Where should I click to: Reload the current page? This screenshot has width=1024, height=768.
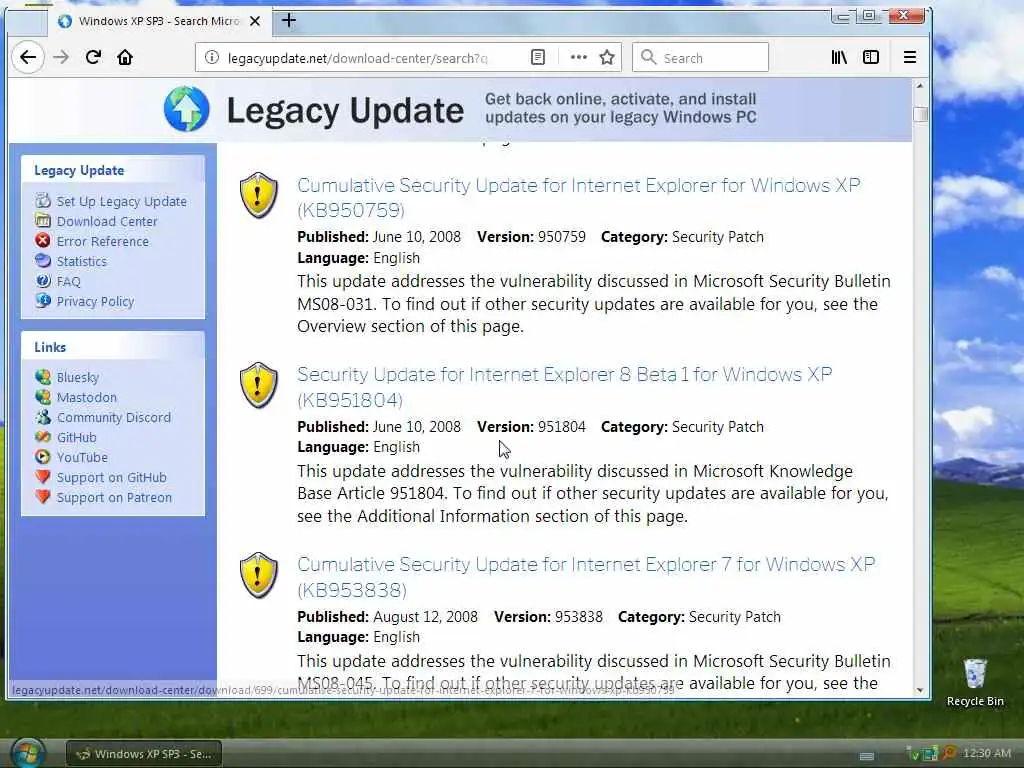coord(93,57)
